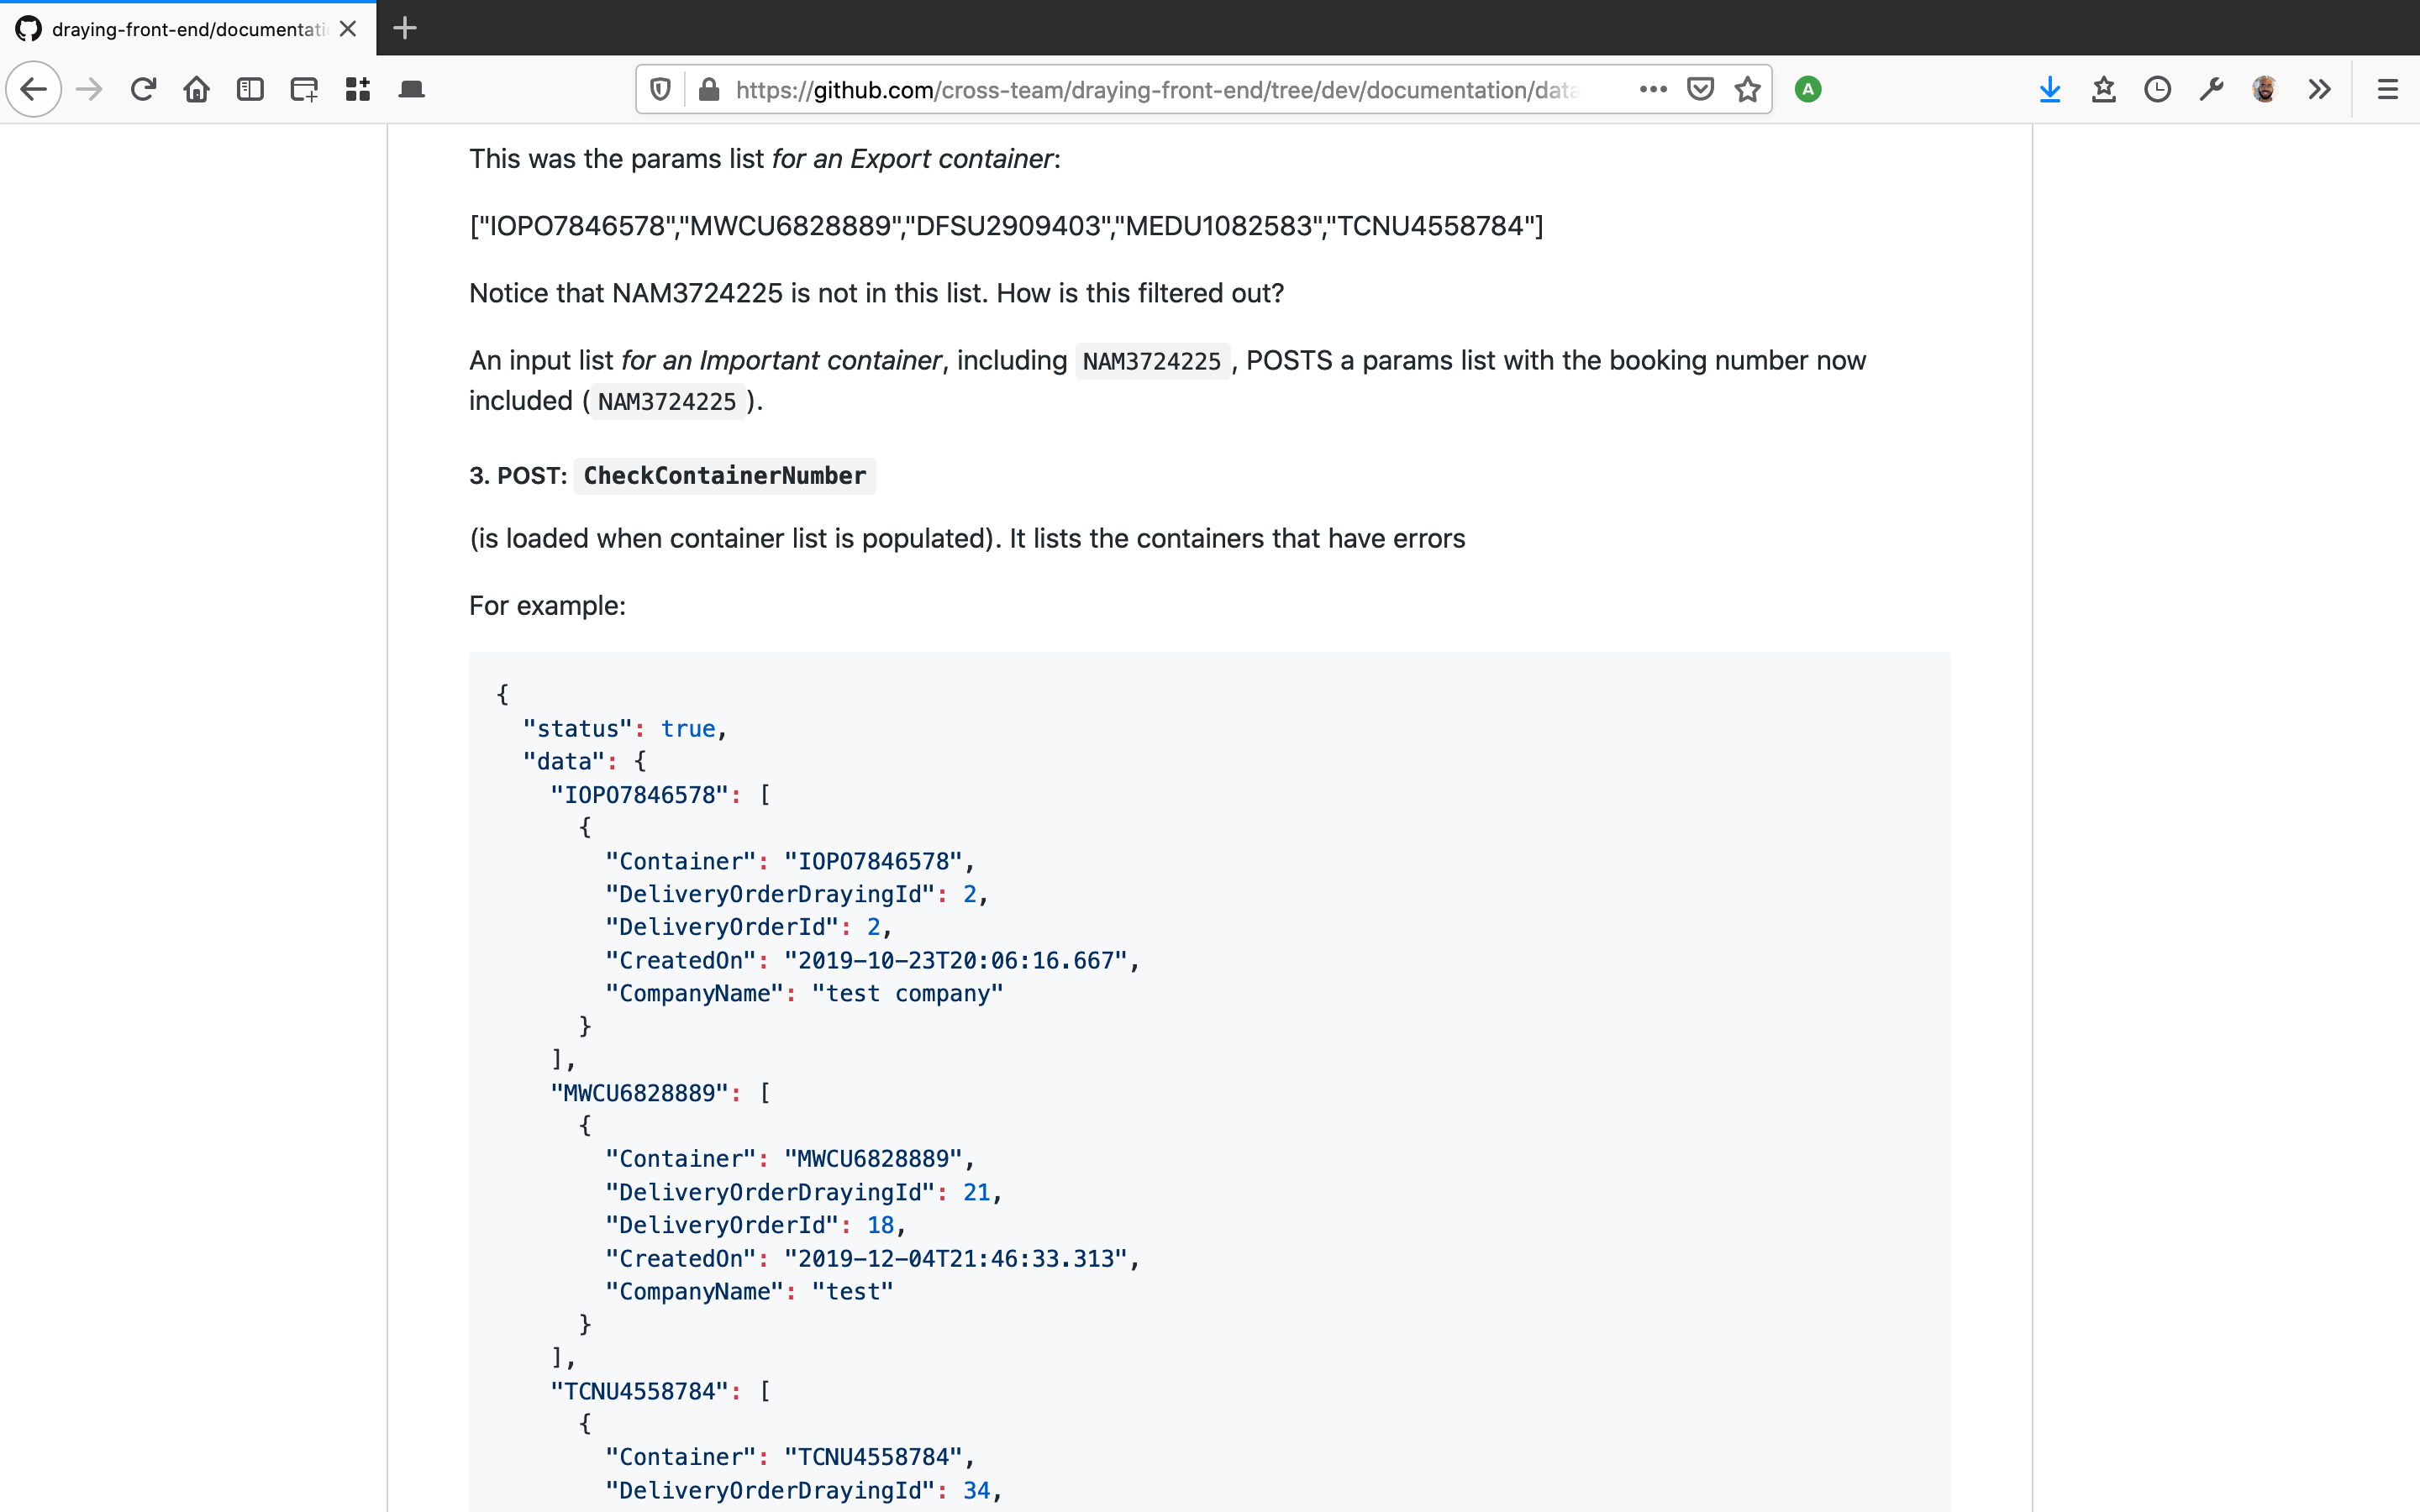Open a new browser tab

[405, 28]
